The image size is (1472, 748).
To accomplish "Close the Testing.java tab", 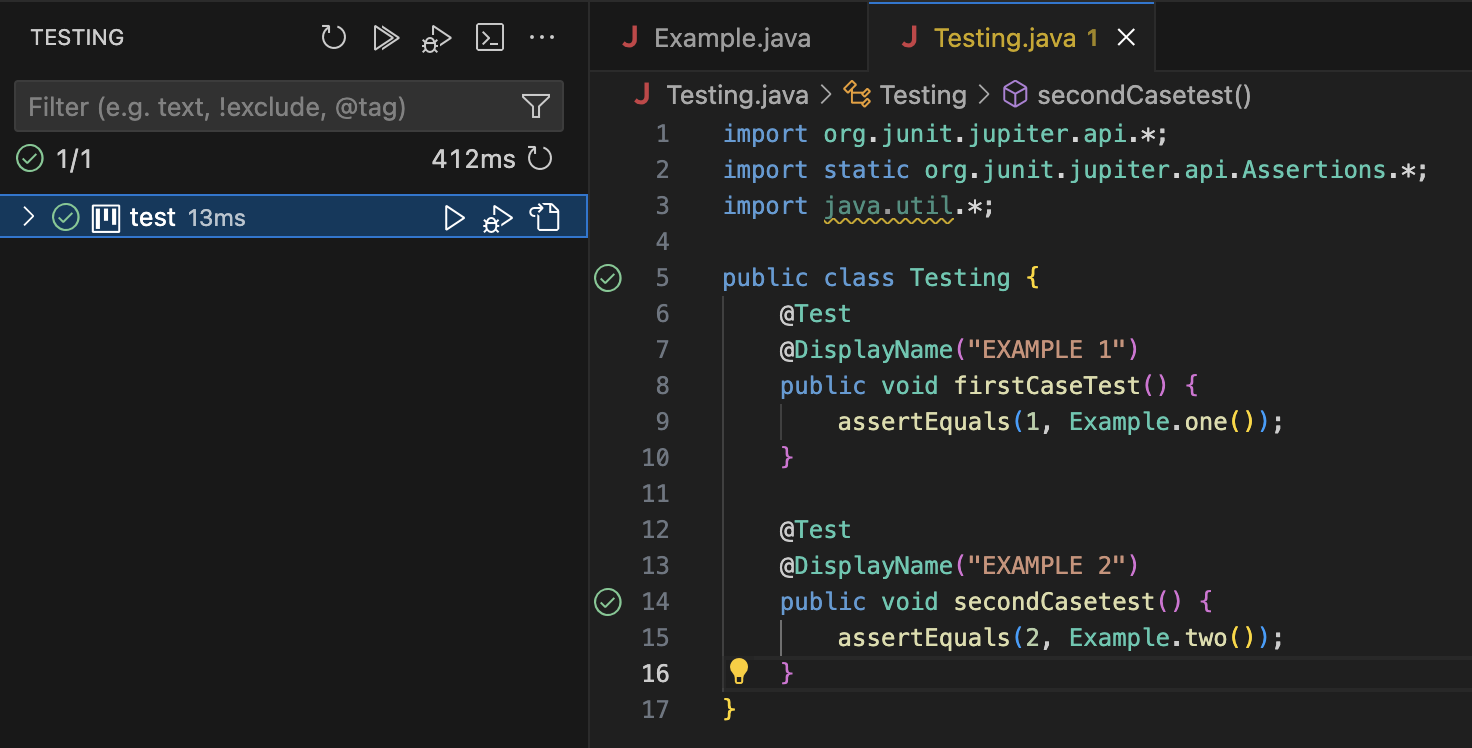I will tap(1126, 38).
